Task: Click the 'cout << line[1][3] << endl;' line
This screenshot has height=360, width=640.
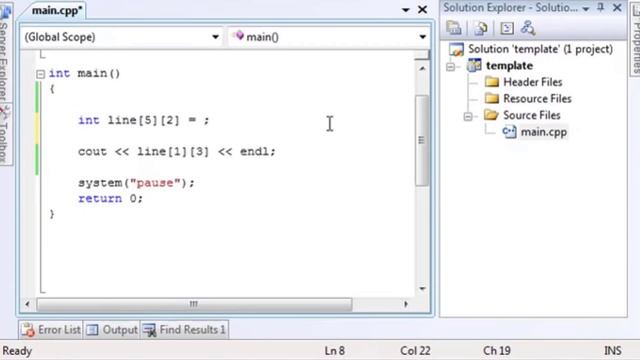Action: pos(177,152)
